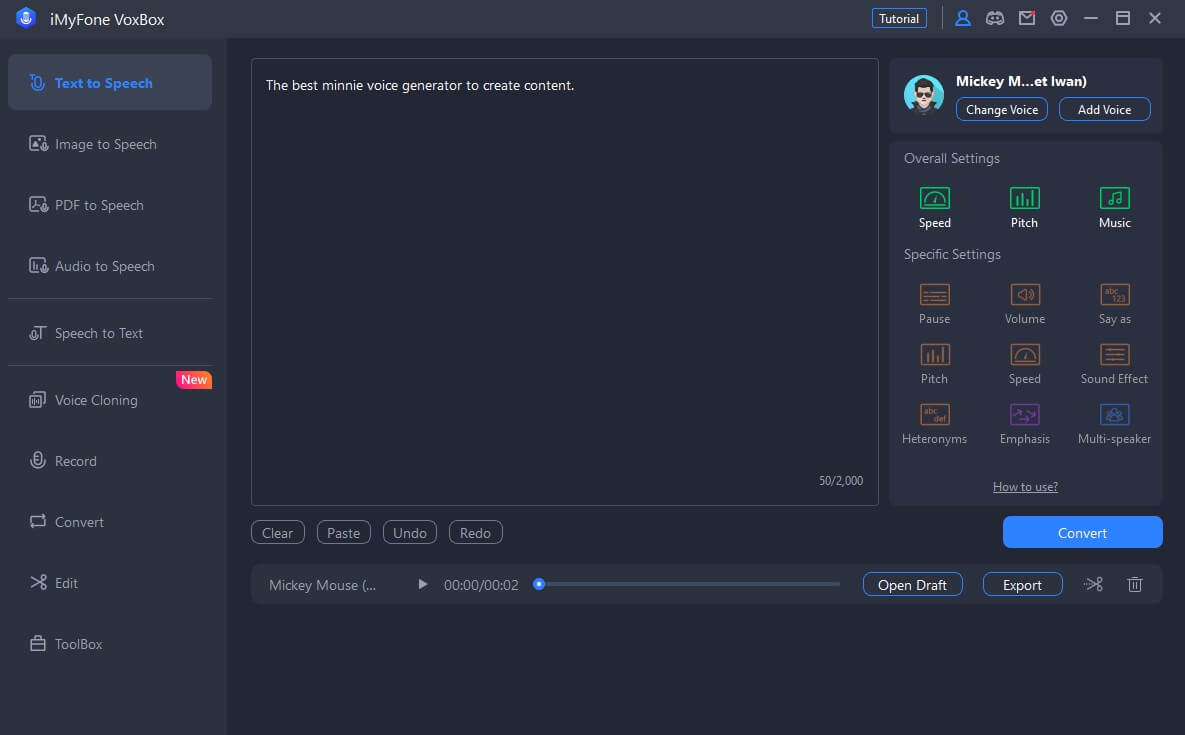The width and height of the screenshot is (1185, 735).
Task: Click the Undo button
Action: [x=410, y=533]
